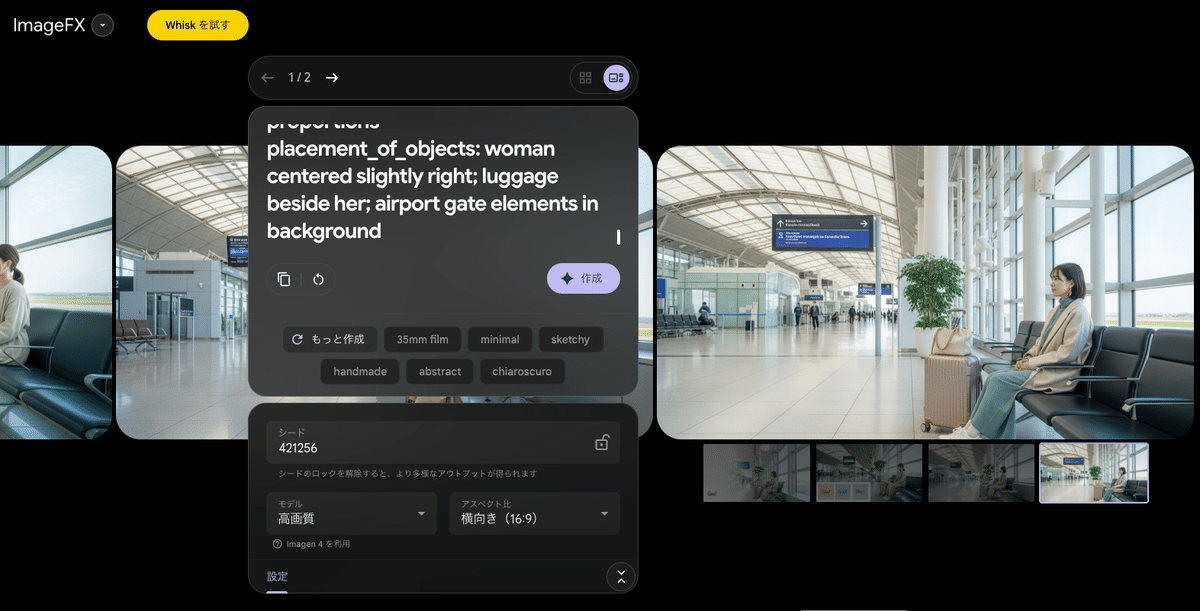Image resolution: width=1200 pixels, height=611 pixels.
Task: Click the forward arrow to the next prompt
Action: [332, 78]
